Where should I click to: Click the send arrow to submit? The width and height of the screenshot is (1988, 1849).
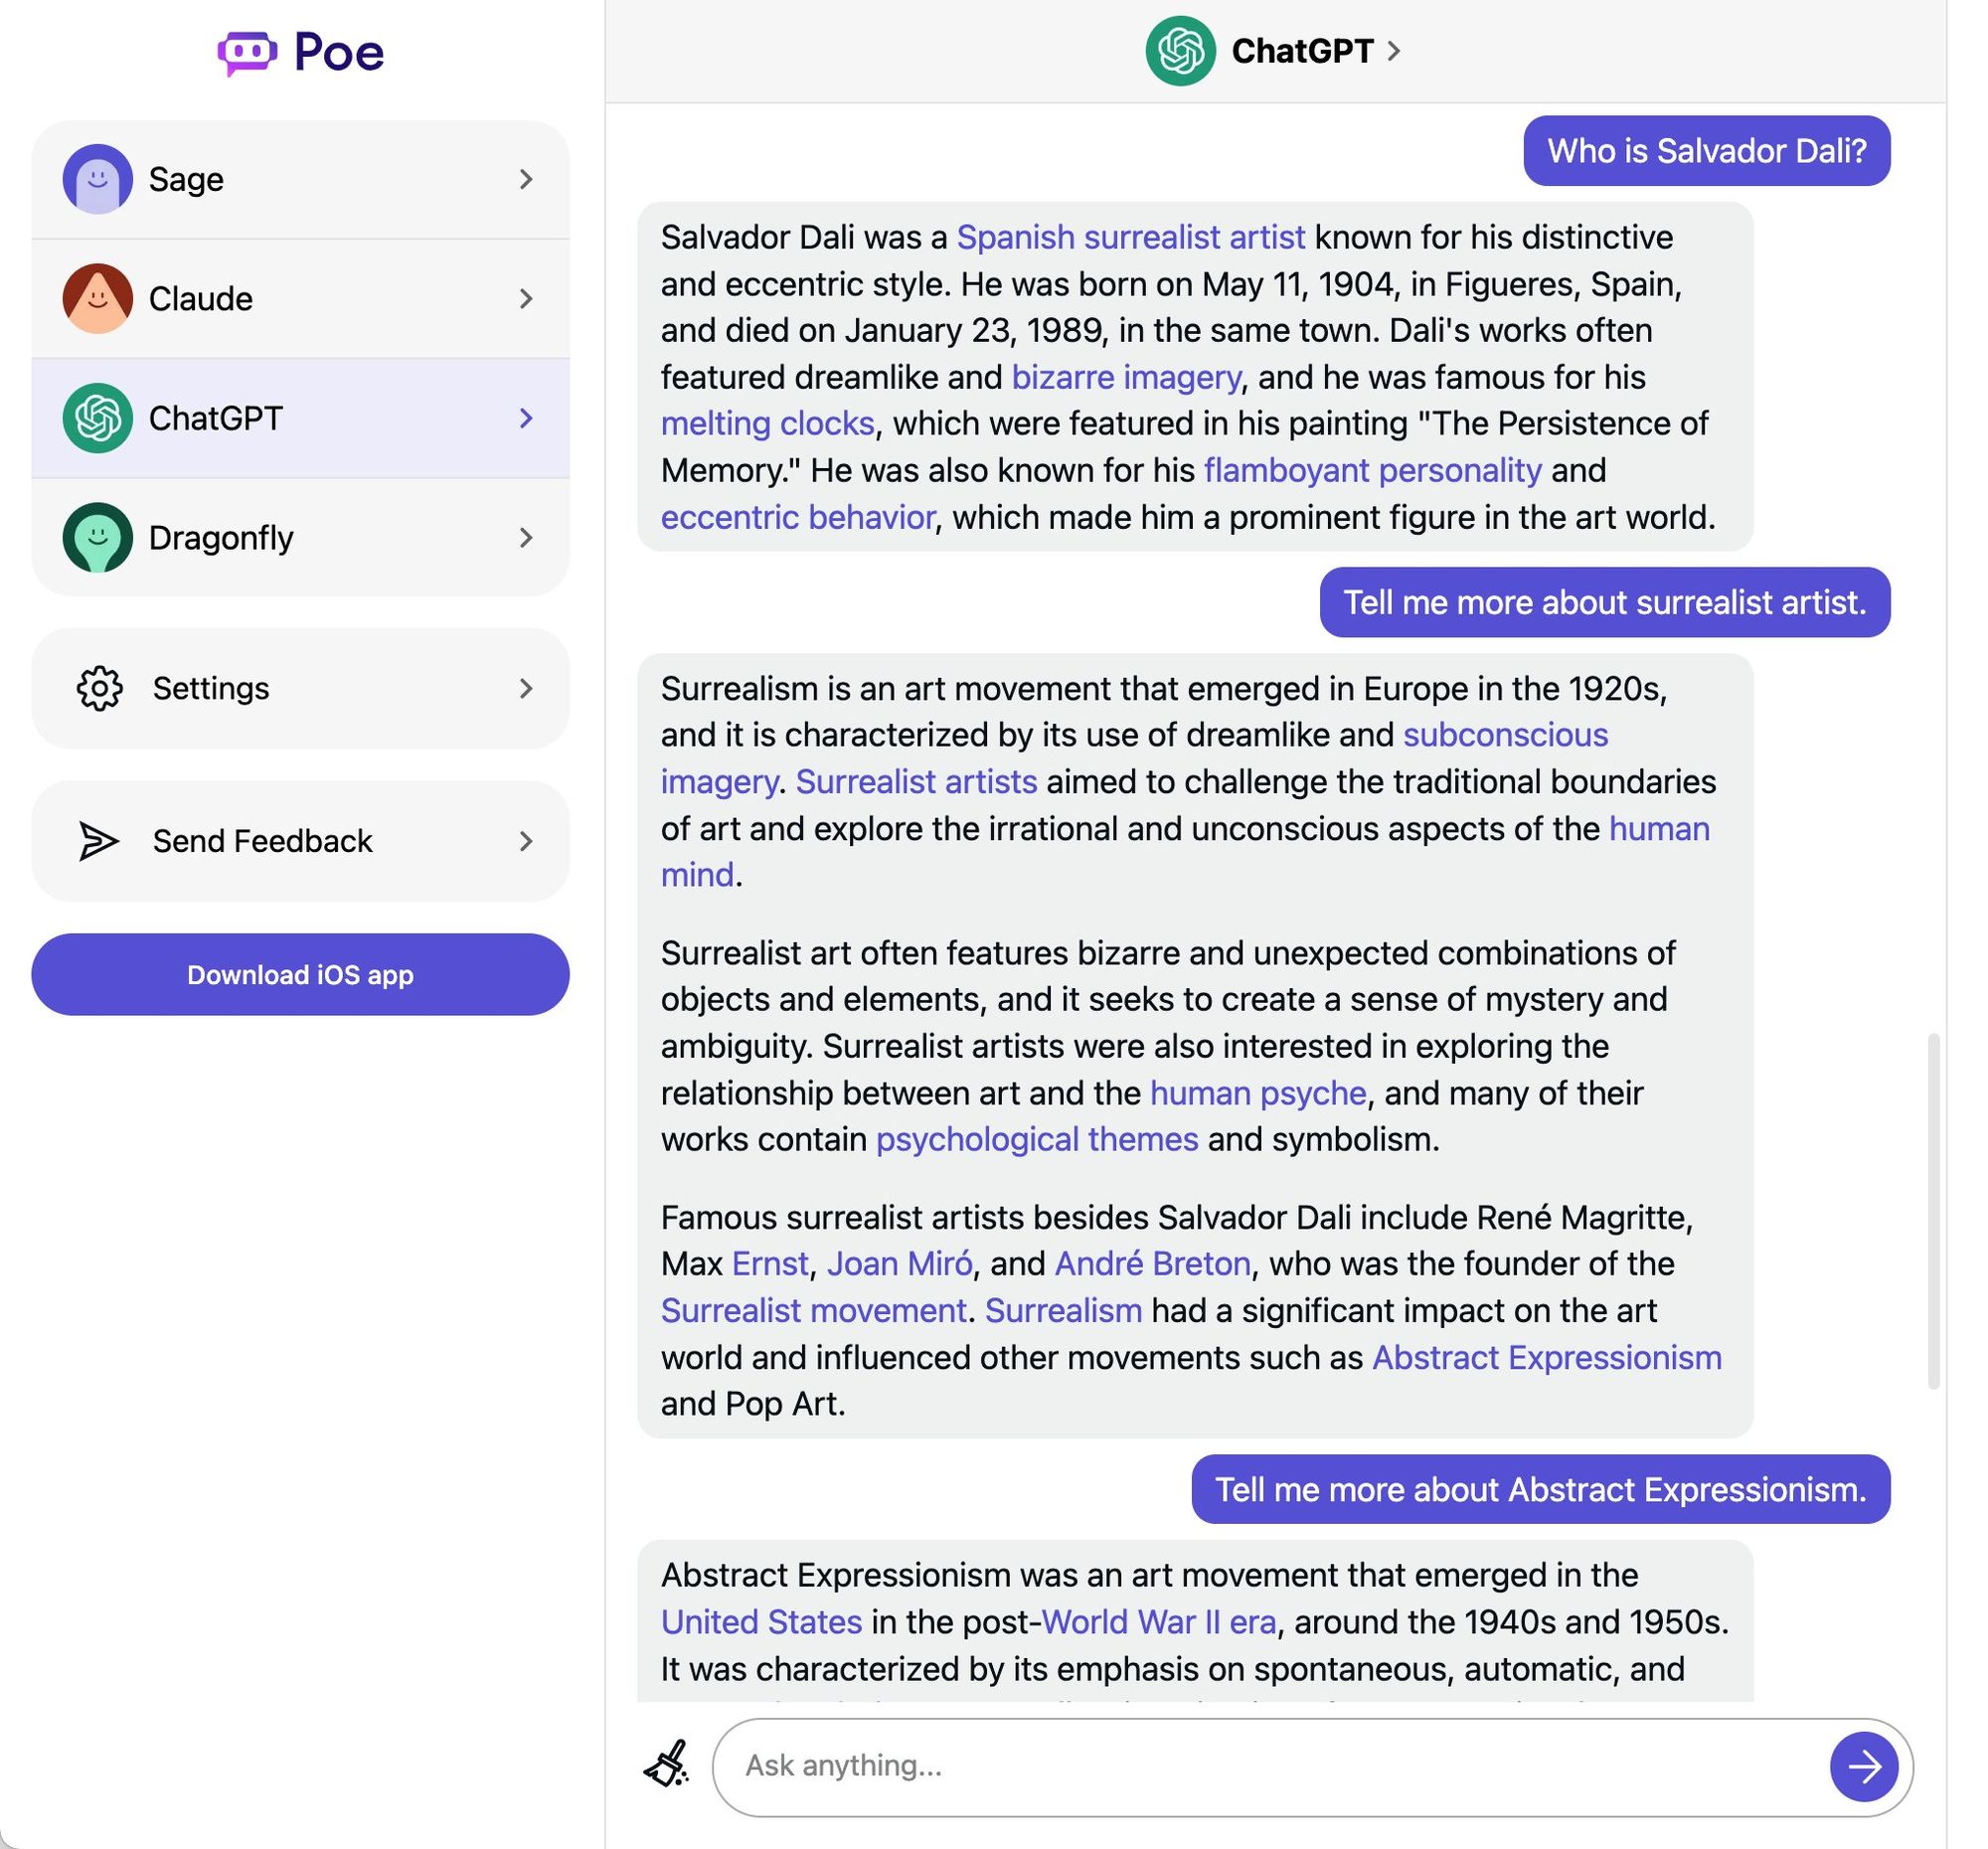click(1864, 1766)
